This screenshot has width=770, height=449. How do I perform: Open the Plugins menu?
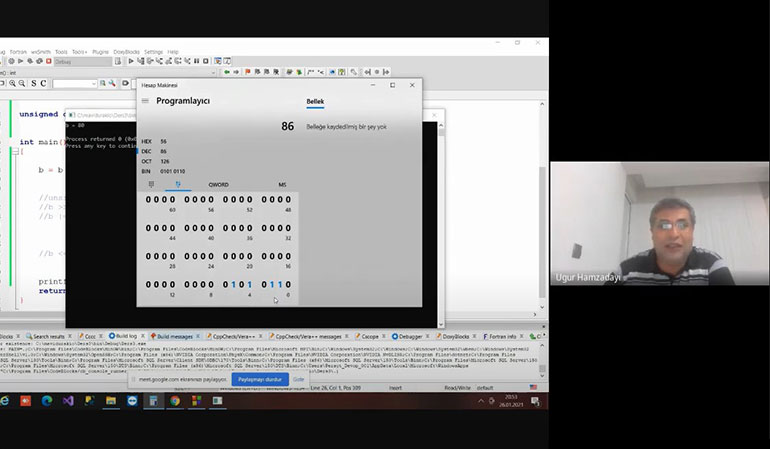pyautogui.click(x=100, y=51)
